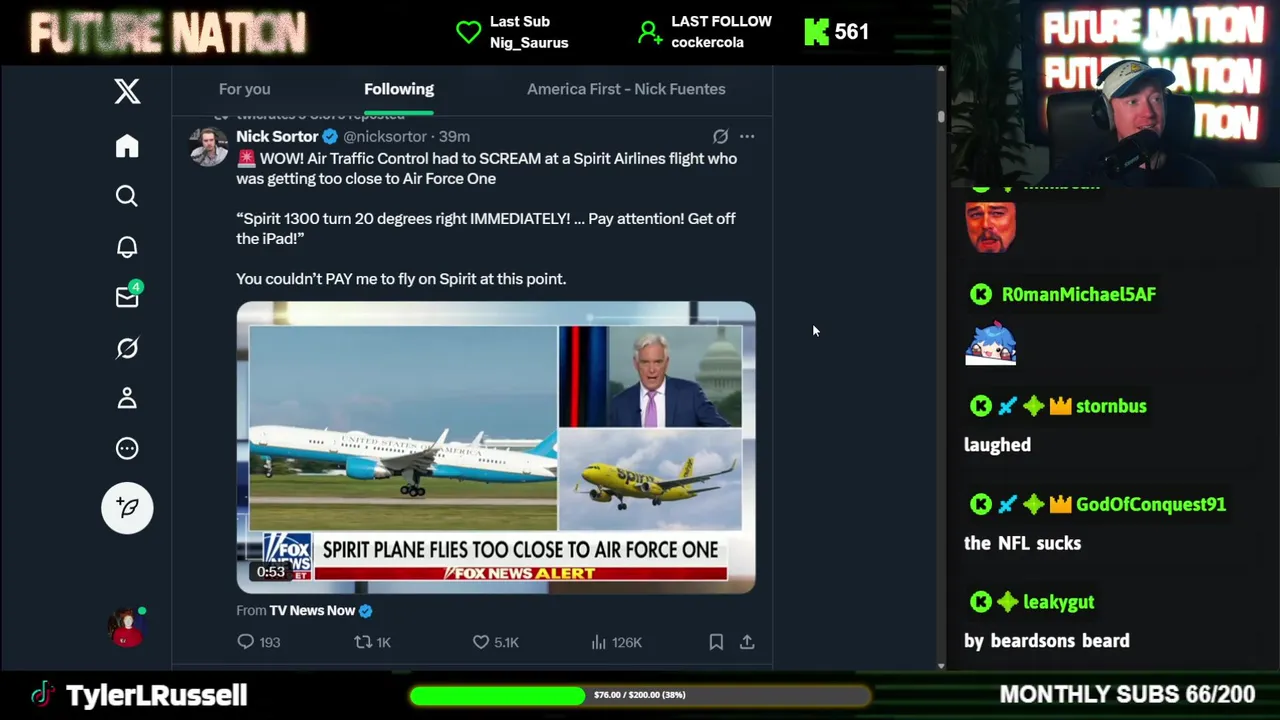Click the streamer webcam feed
The image size is (1280, 720).
pos(1115,93)
